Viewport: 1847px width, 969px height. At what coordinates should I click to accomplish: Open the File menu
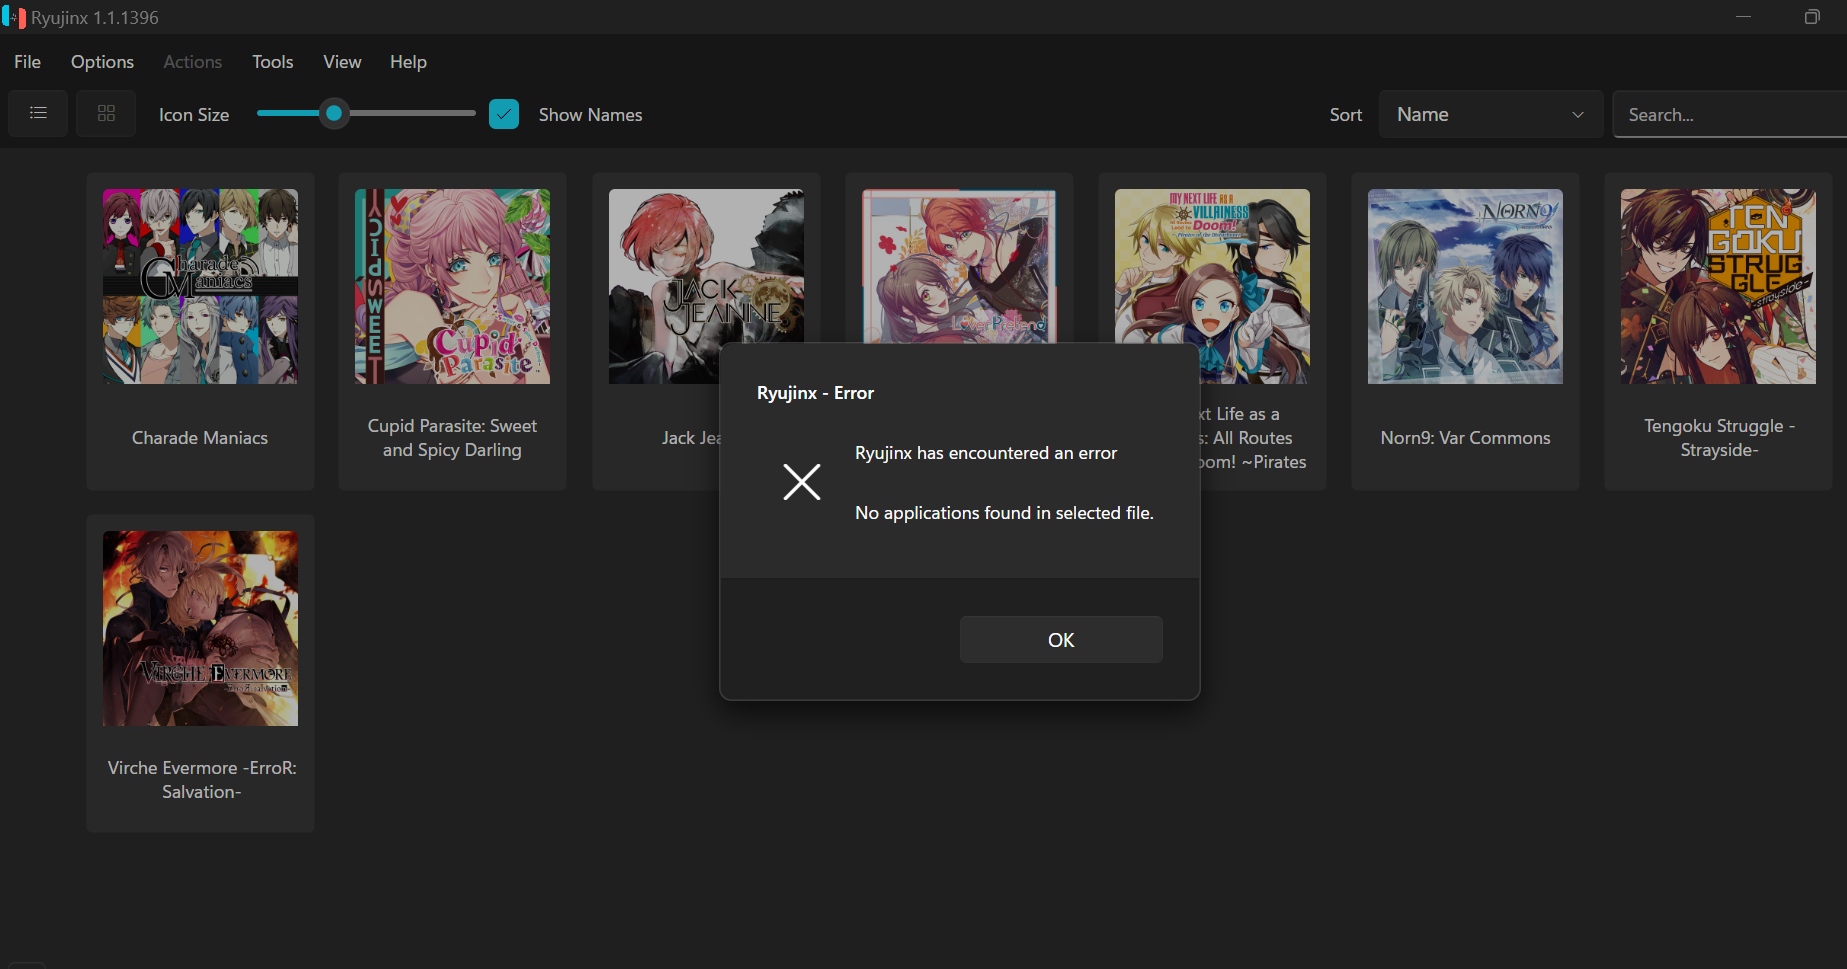coord(28,62)
